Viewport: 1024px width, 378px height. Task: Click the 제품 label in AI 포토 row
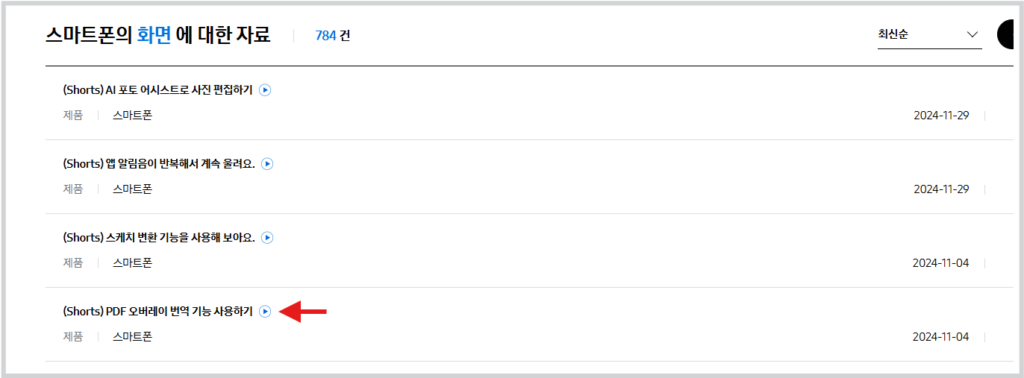click(x=73, y=116)
